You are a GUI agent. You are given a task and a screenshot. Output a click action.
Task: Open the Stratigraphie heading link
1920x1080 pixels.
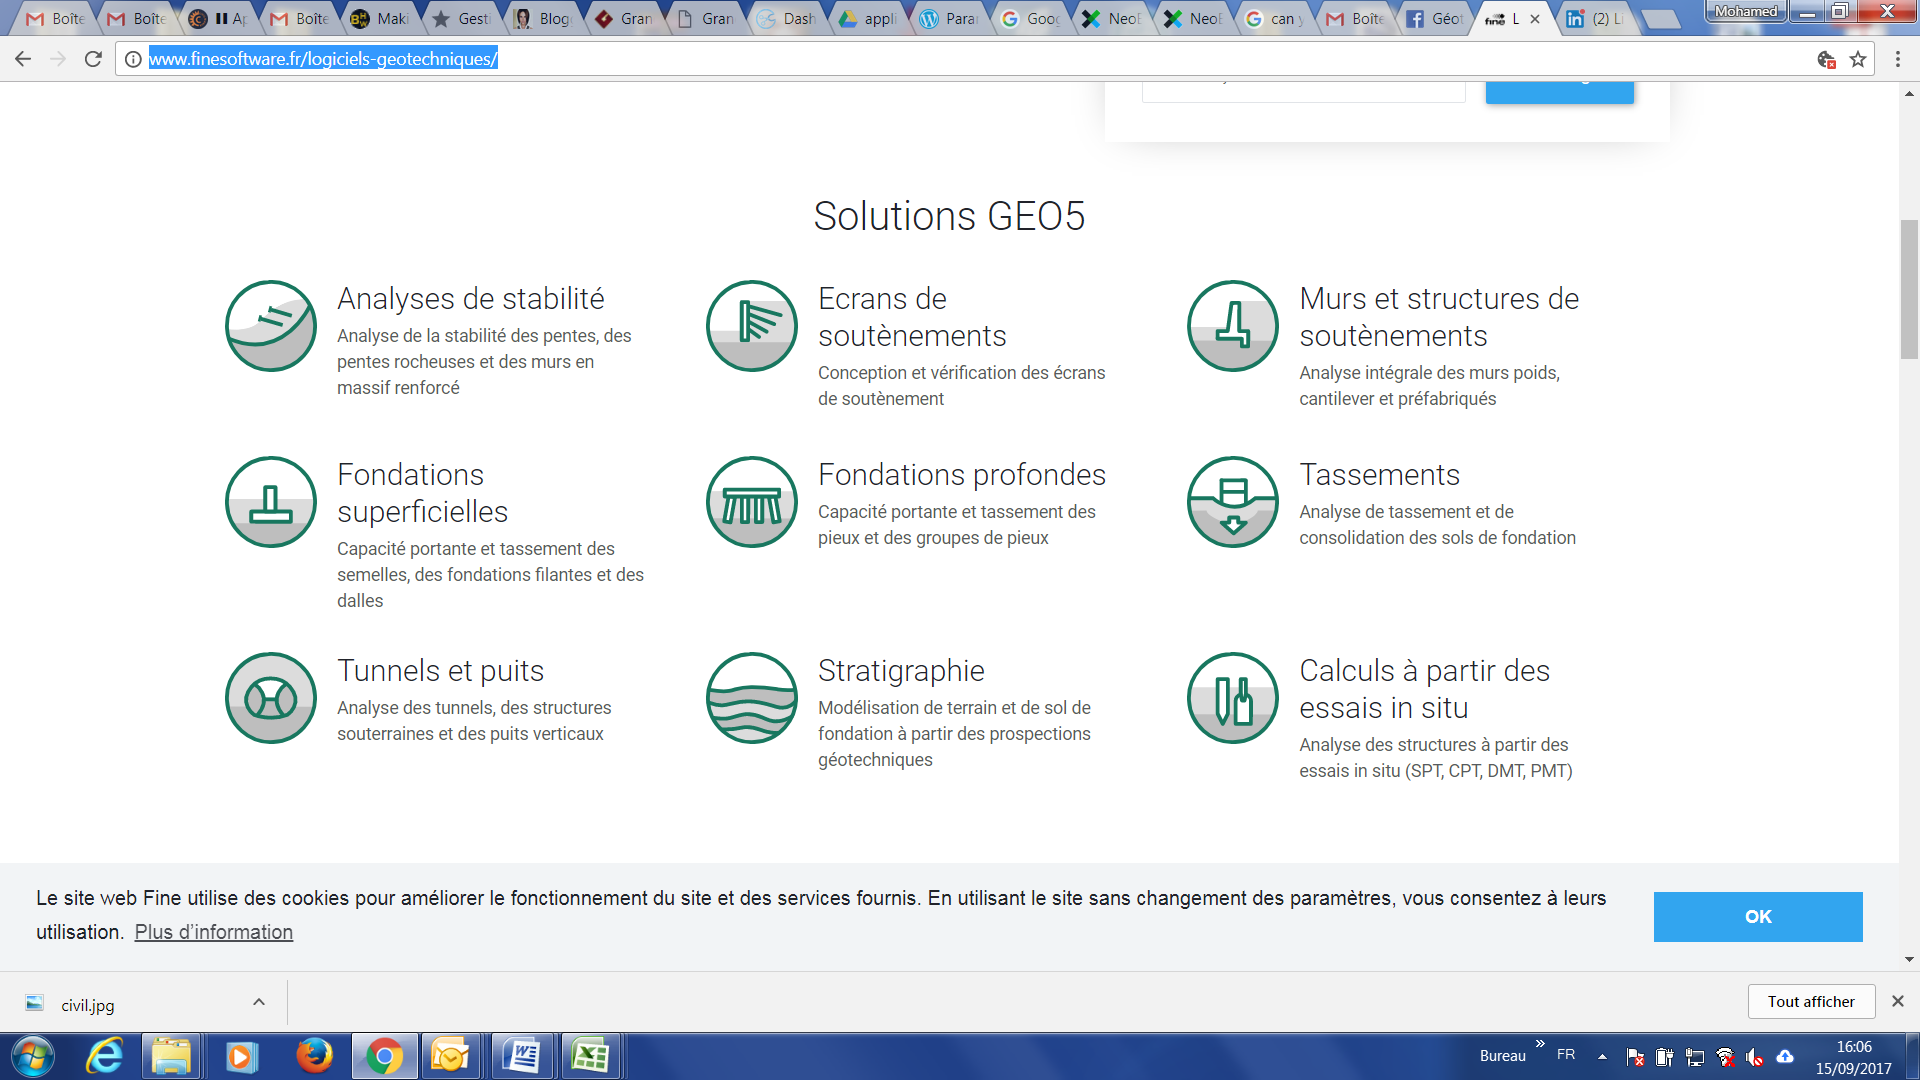click(x=901, y=671)
